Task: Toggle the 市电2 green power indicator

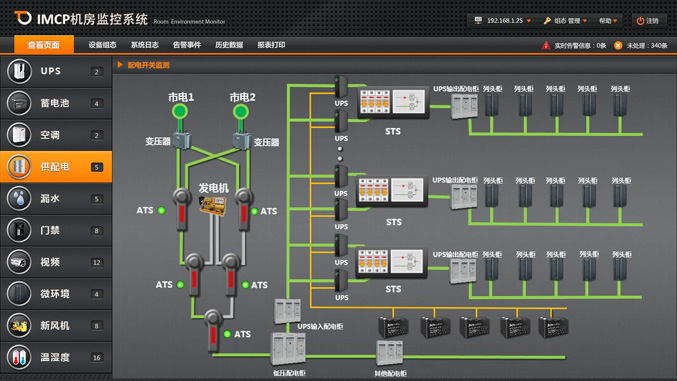Action: tap(241, 112)
